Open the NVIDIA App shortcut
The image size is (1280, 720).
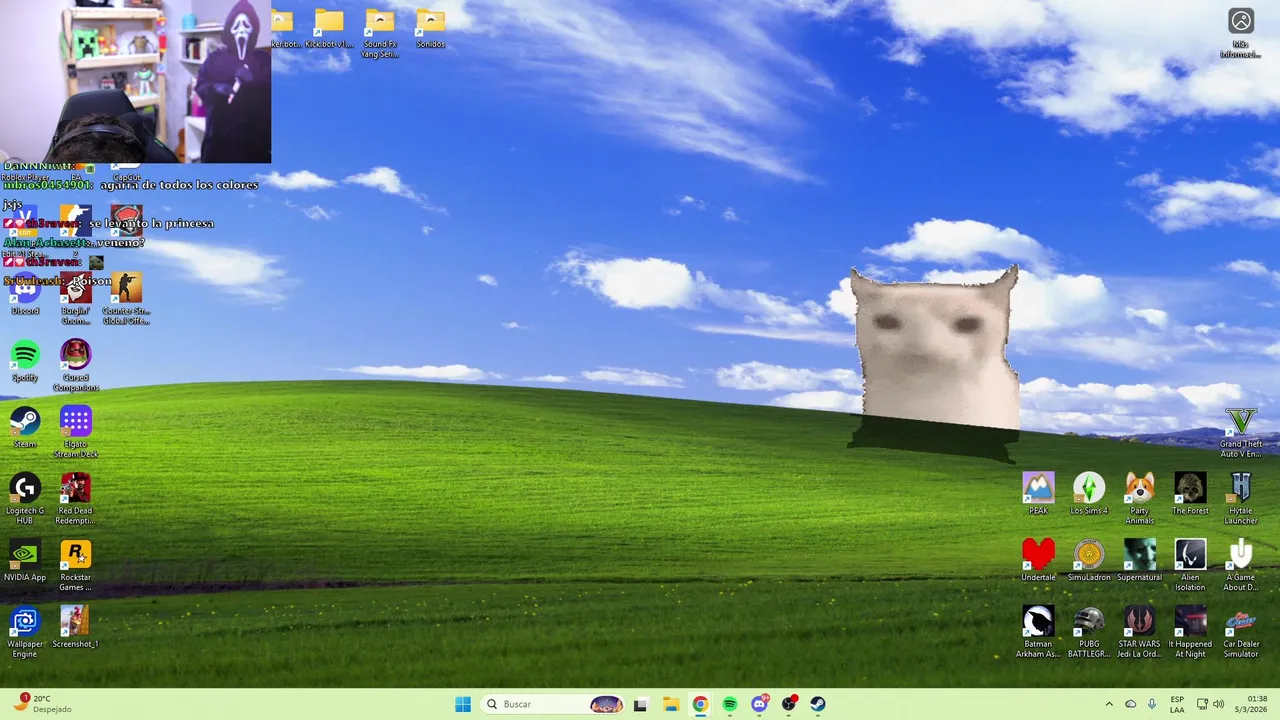tap(25, 562)
